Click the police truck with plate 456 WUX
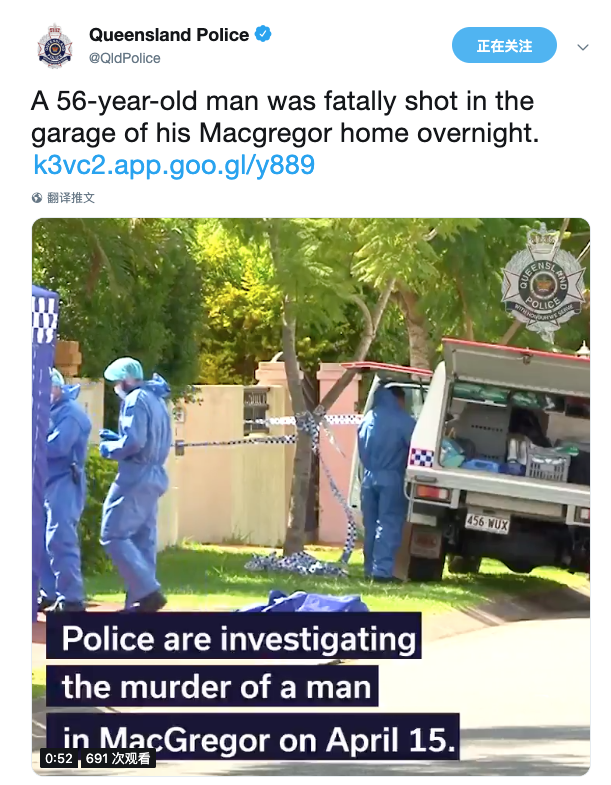Image resolution: width=611 pixels, height=785 pixels. [x=499, y=456]
